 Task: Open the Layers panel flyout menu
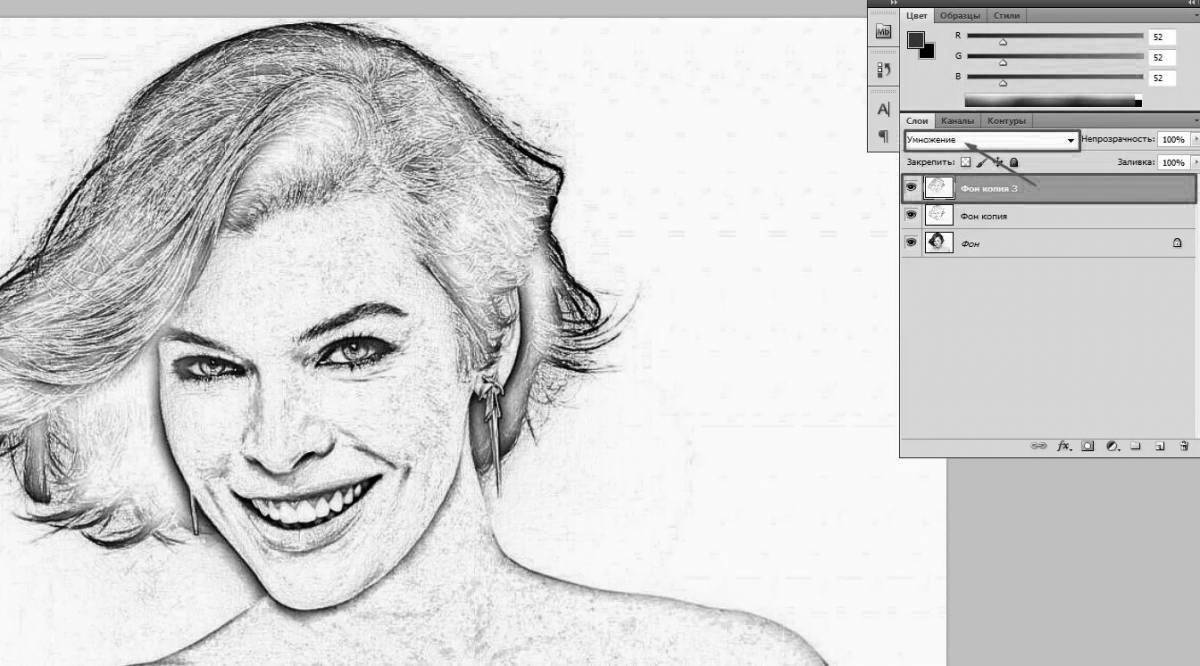point(1196,120)
